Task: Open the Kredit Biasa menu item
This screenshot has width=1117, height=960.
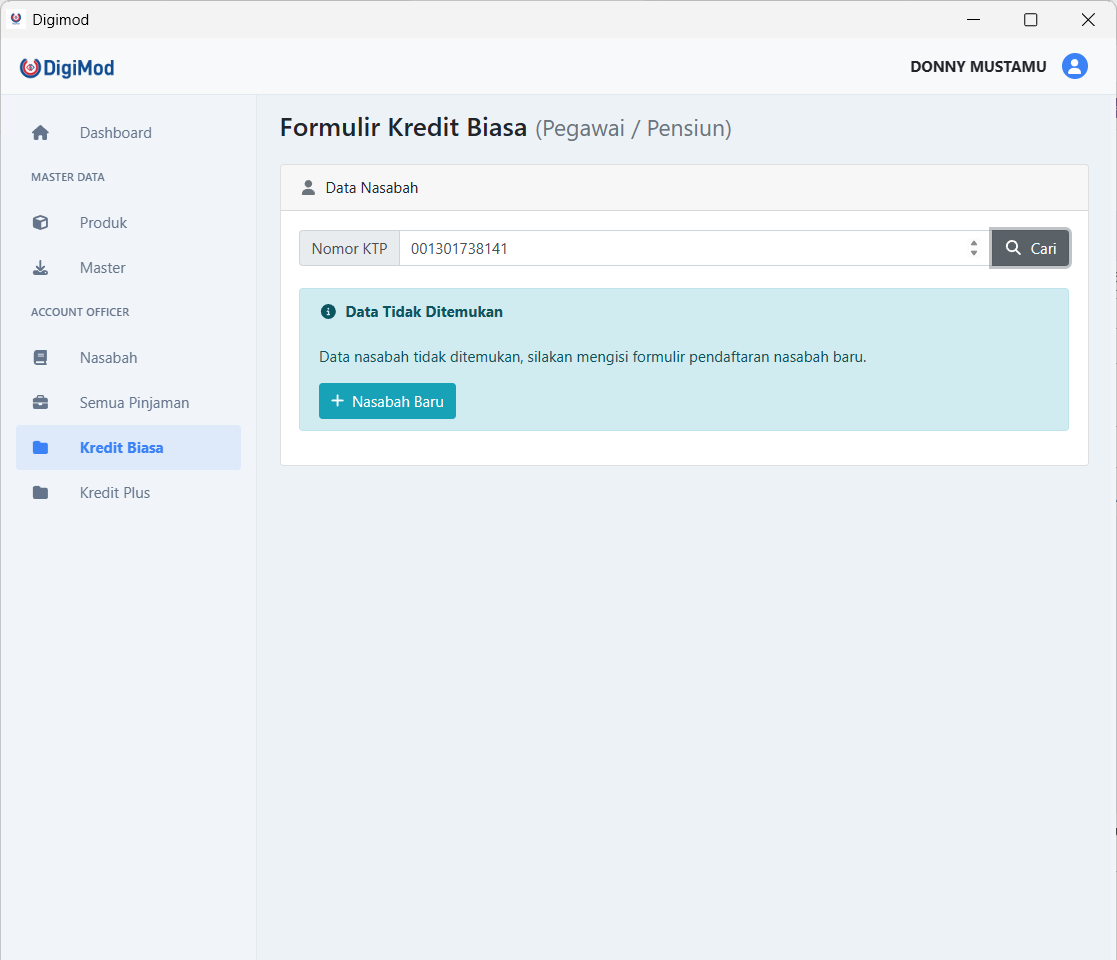Action: pos(121,448)
